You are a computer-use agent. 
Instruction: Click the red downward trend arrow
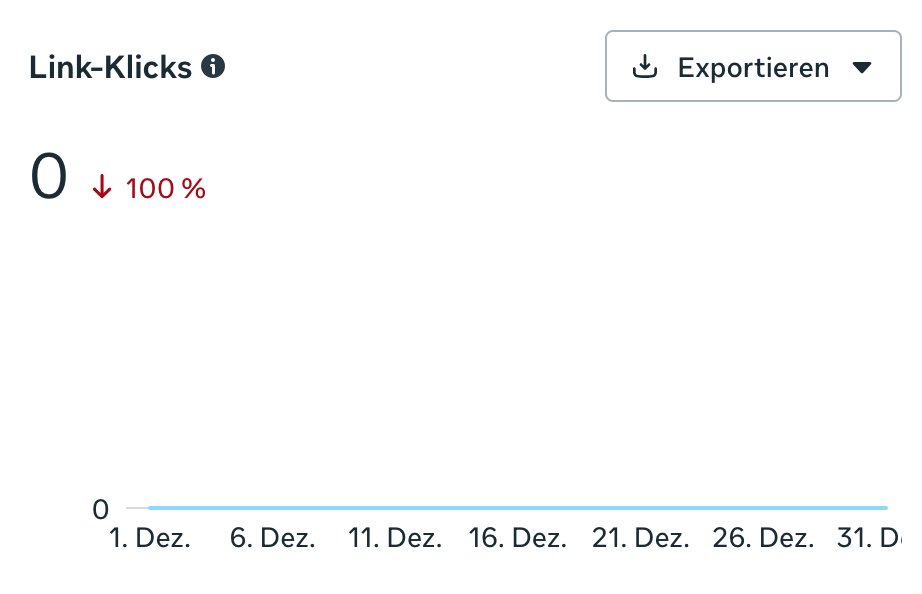(102, 187)
